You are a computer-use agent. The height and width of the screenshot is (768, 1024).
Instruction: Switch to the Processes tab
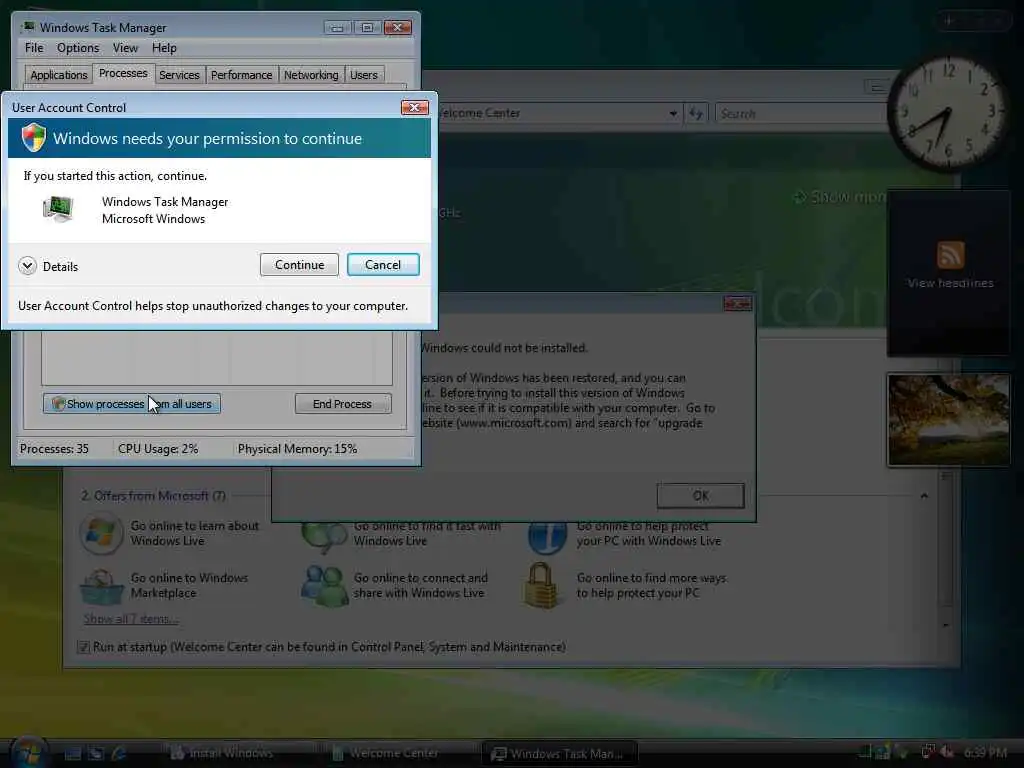point(123,73)
